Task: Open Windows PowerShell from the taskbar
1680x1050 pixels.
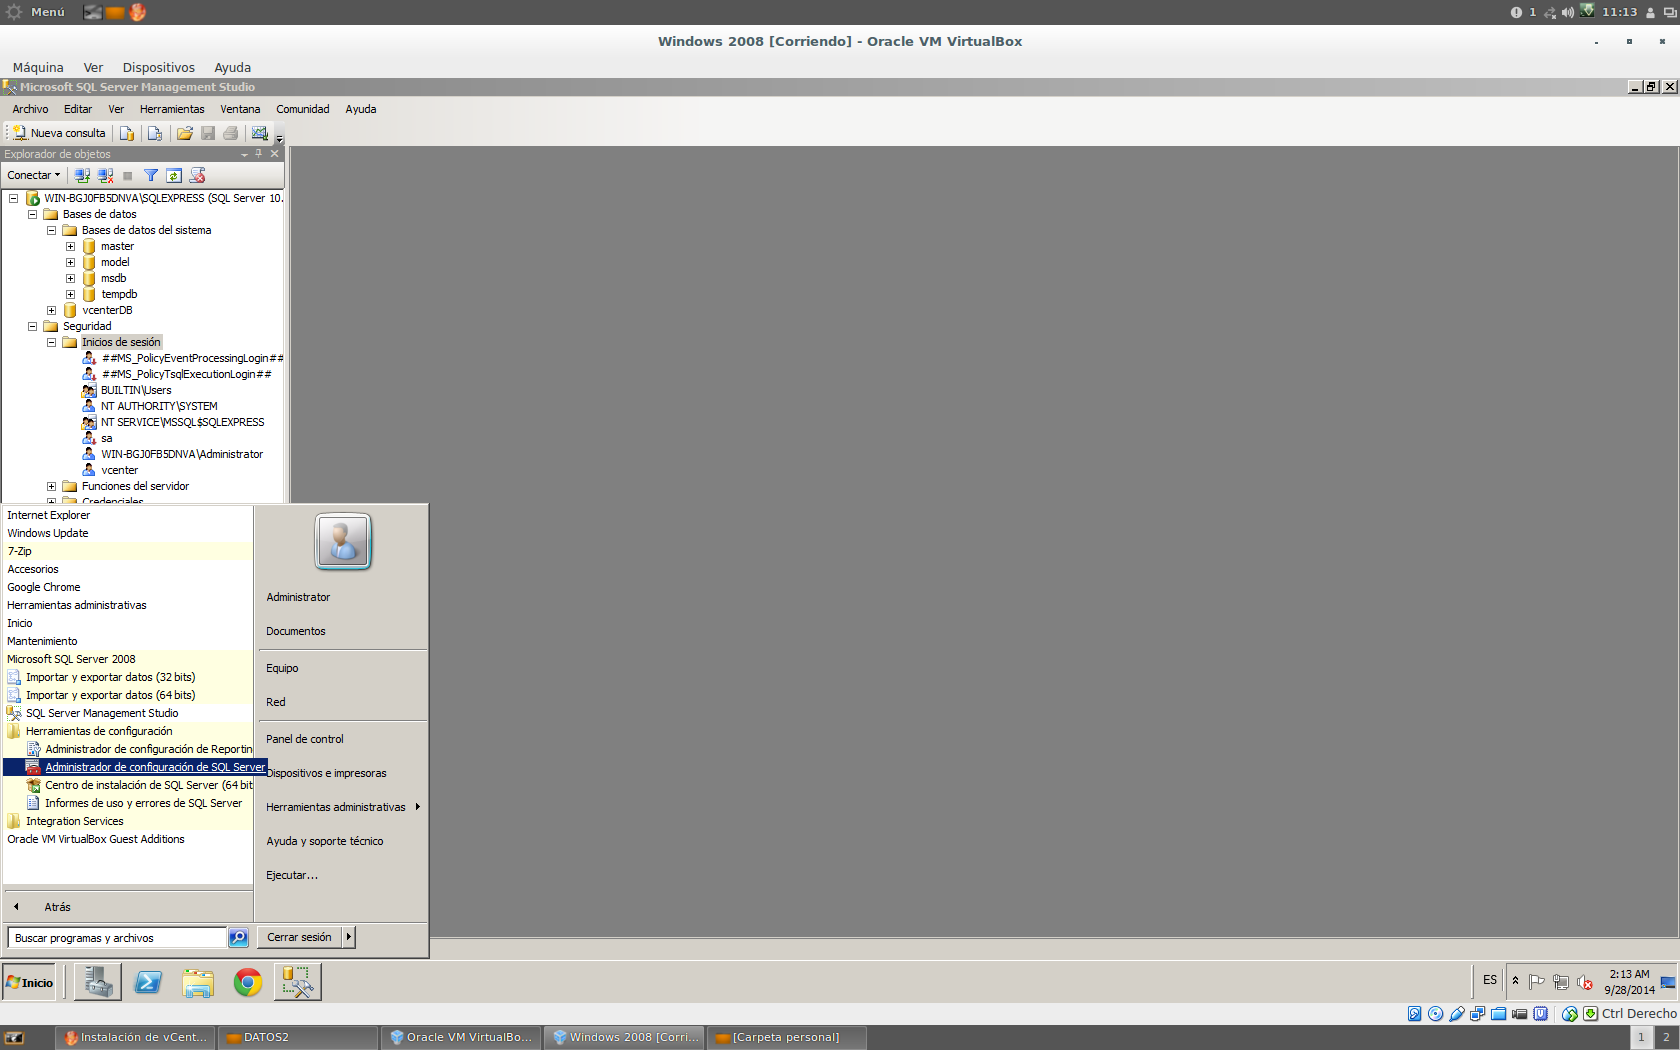Action: tap(148, 982)
